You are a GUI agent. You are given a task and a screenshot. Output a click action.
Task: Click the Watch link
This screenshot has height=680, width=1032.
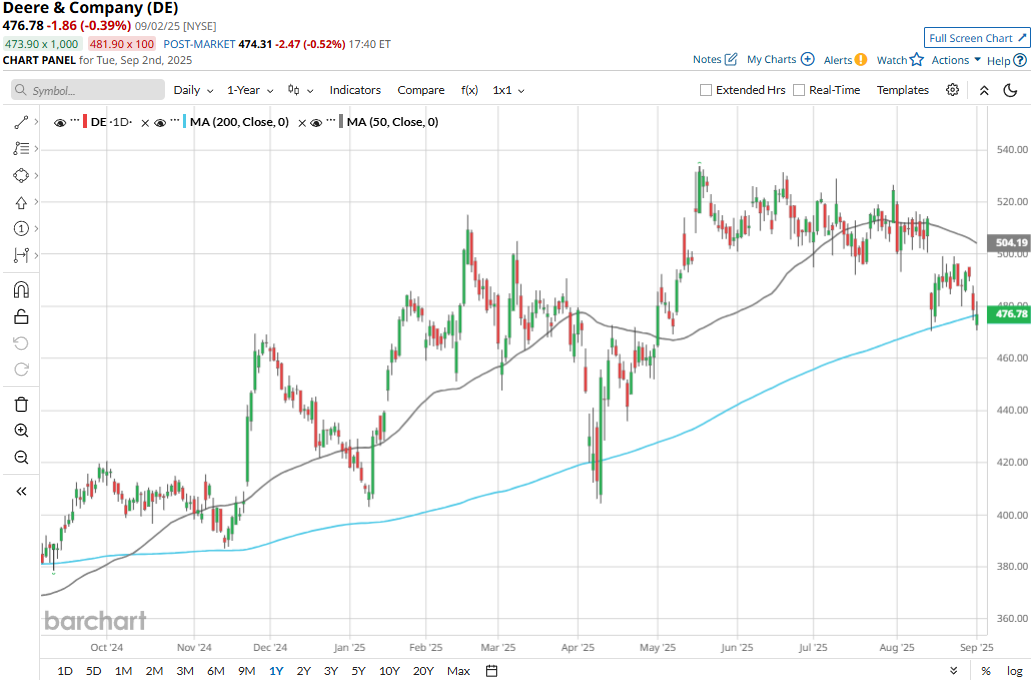click(892, 60)
